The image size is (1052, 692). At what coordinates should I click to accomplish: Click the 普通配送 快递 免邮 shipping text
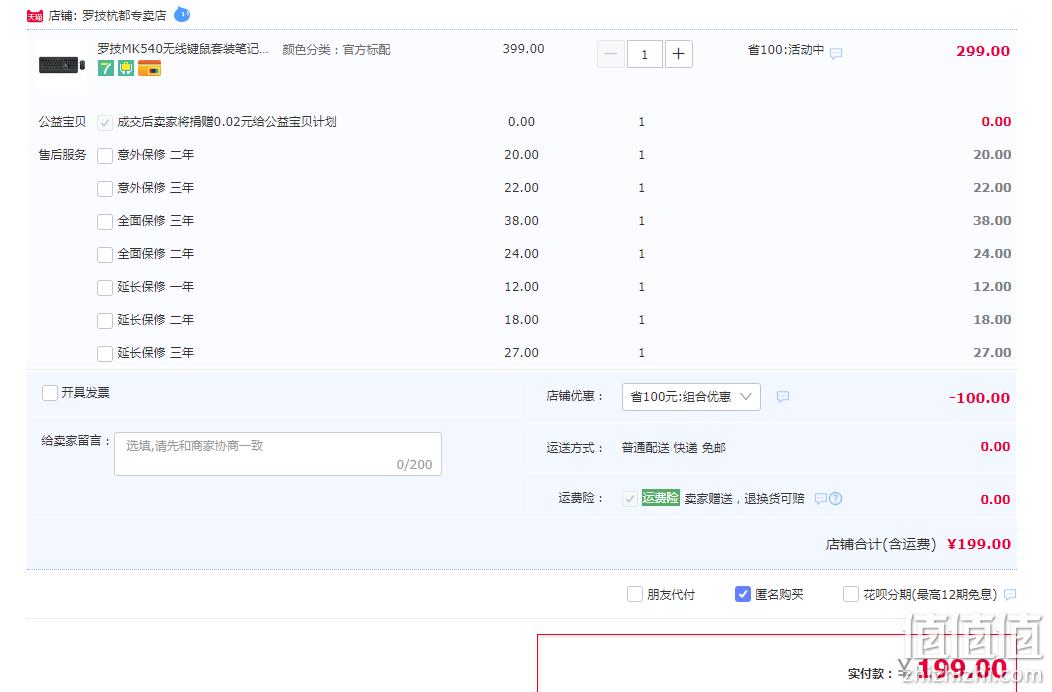click(674, 448)
